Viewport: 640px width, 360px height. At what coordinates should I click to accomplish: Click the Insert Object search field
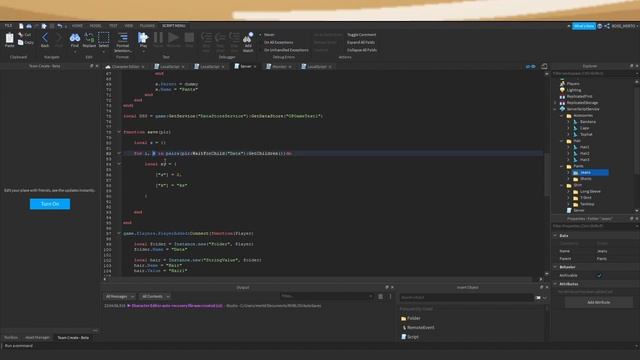466,298
